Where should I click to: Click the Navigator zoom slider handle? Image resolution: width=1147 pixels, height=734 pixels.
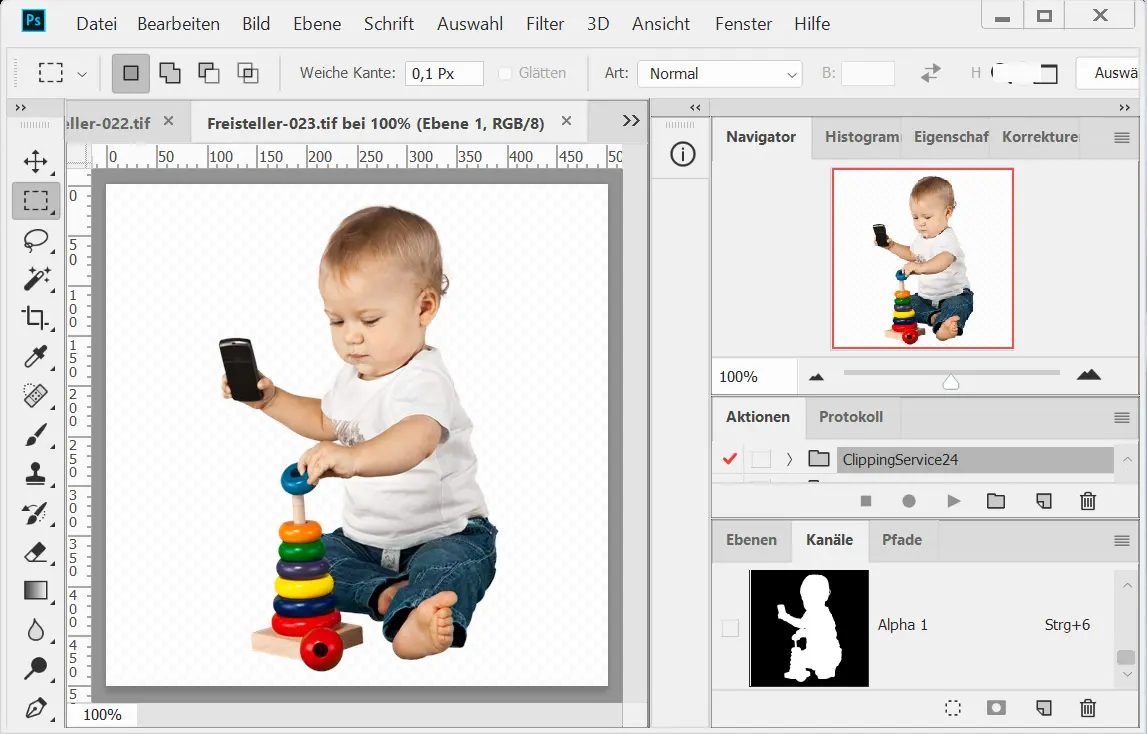(951, 382)
